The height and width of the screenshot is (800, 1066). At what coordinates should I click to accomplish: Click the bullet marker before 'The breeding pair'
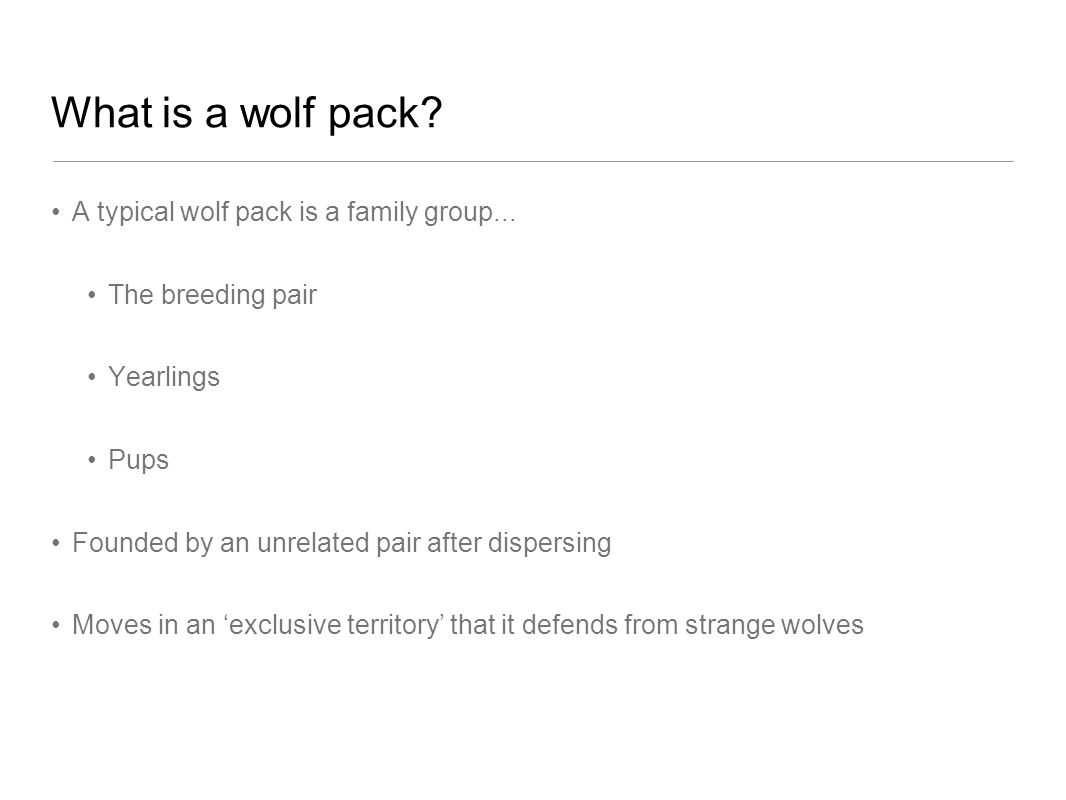(92, 296)
